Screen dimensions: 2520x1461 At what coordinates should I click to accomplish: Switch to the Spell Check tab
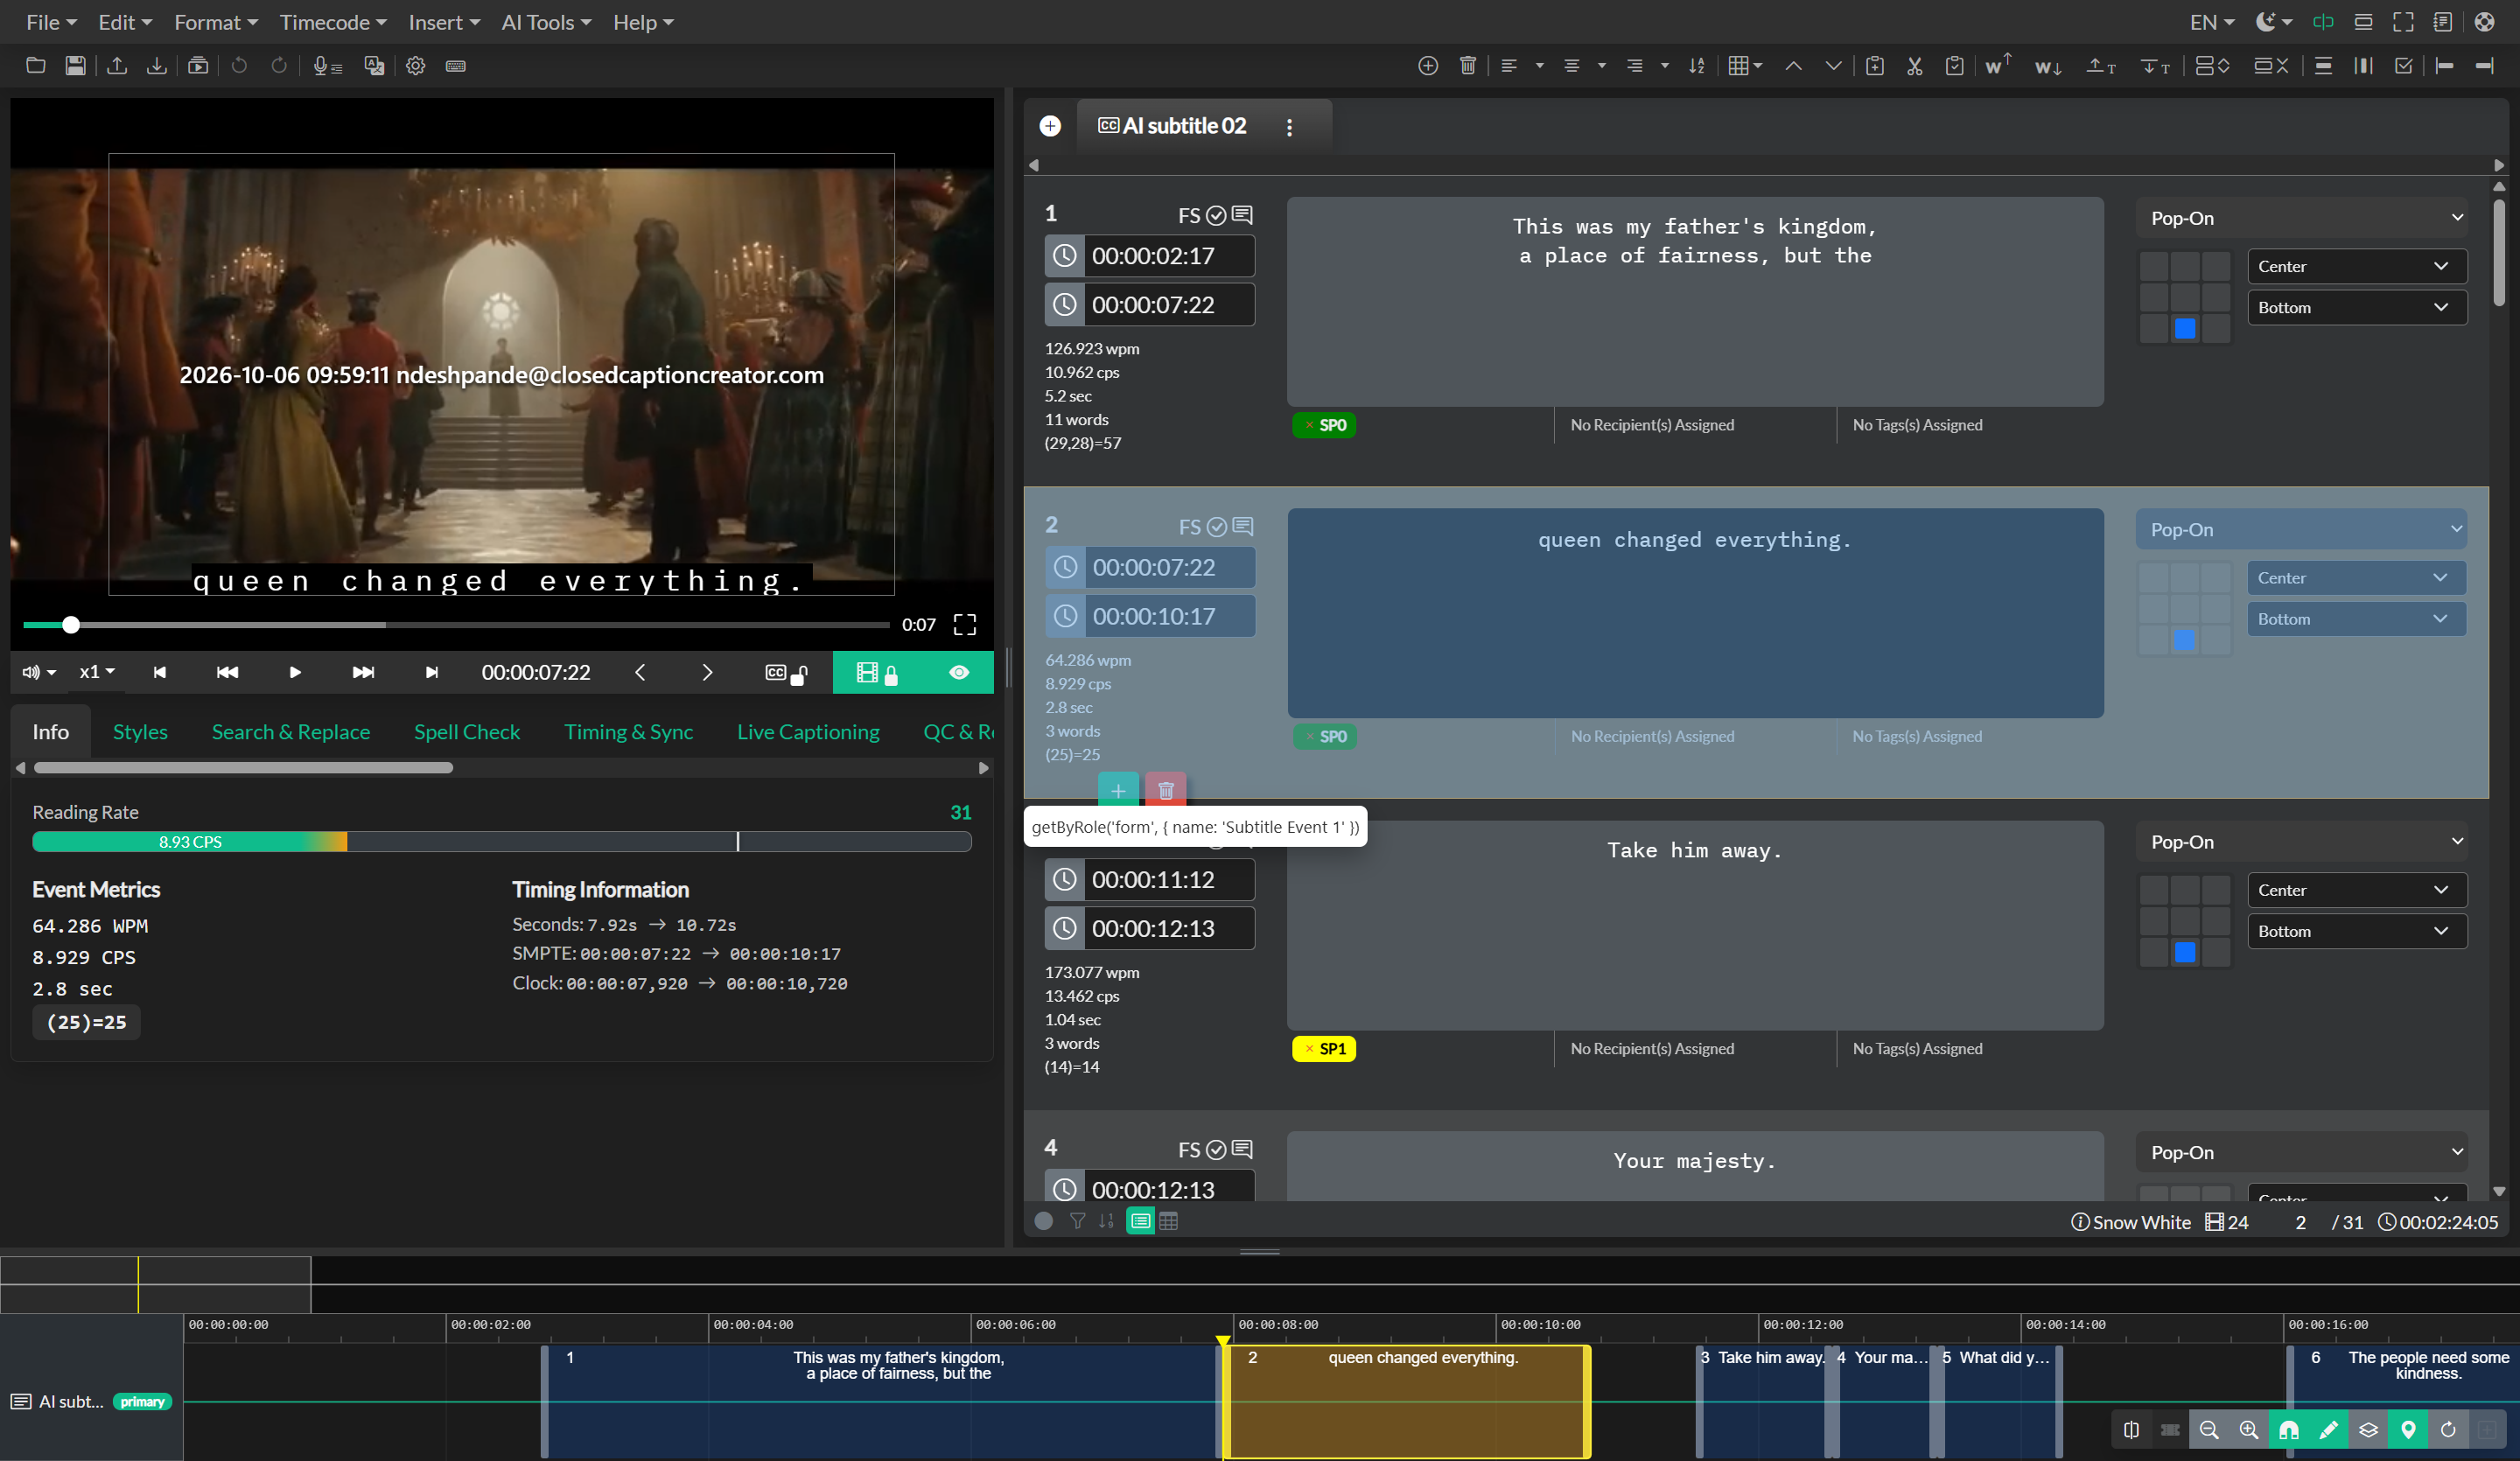(467, 732)
